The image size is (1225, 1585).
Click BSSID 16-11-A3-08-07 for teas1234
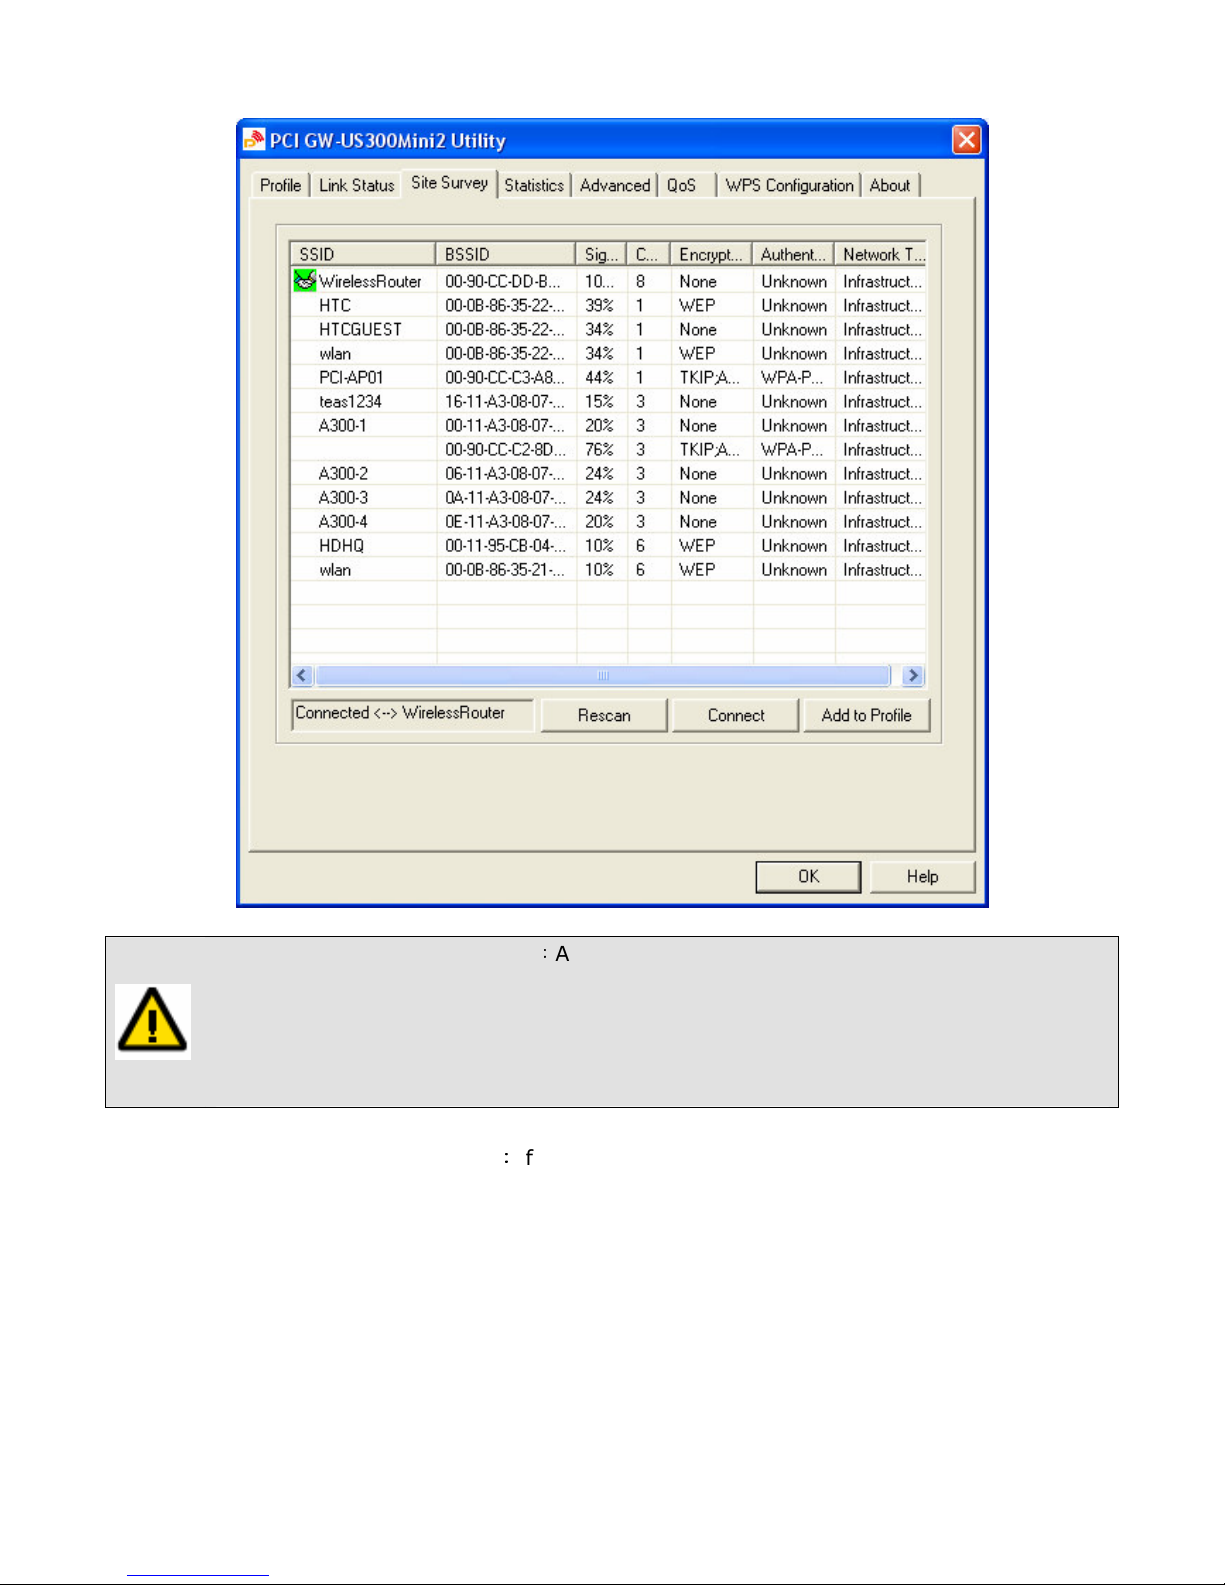tap(505, 401)
